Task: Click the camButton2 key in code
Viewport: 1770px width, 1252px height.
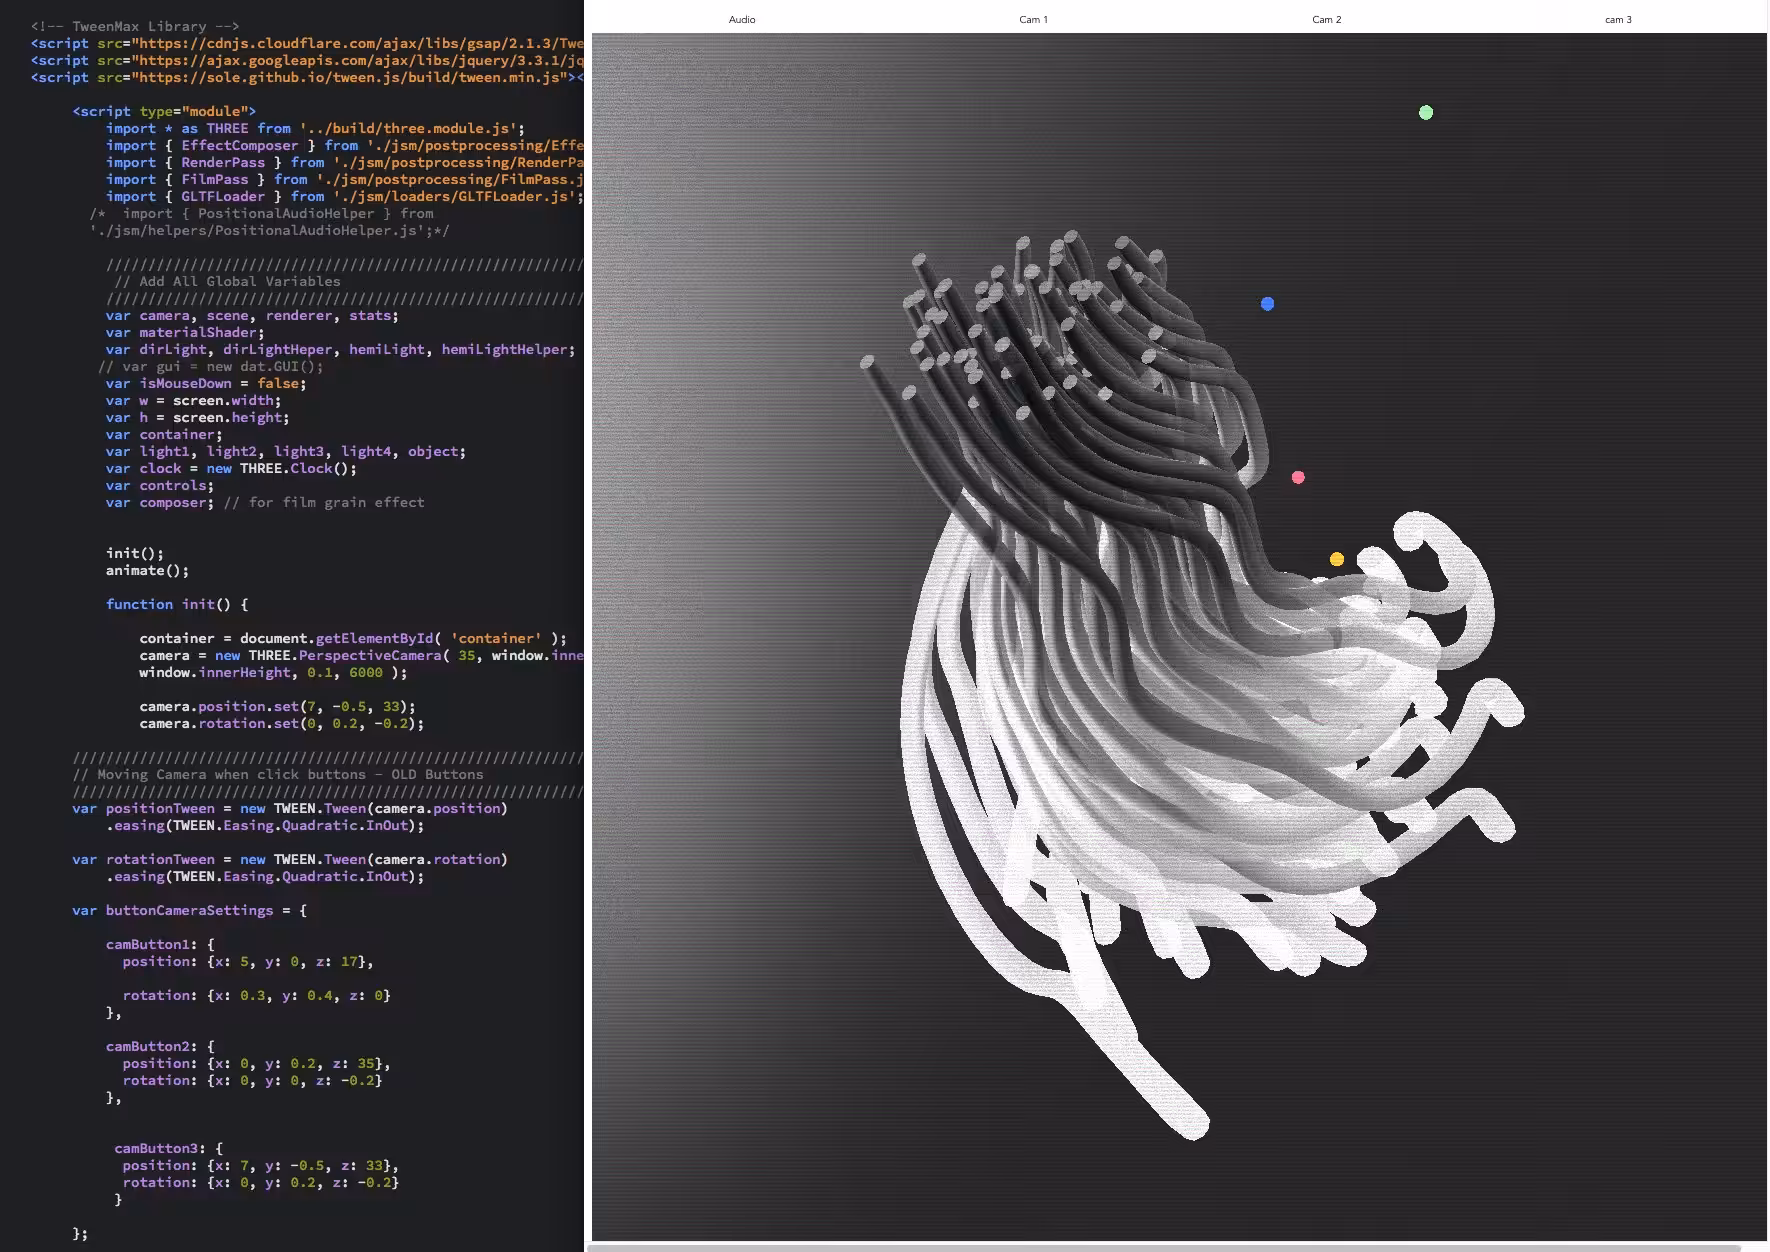Action: click(151, 1046)
